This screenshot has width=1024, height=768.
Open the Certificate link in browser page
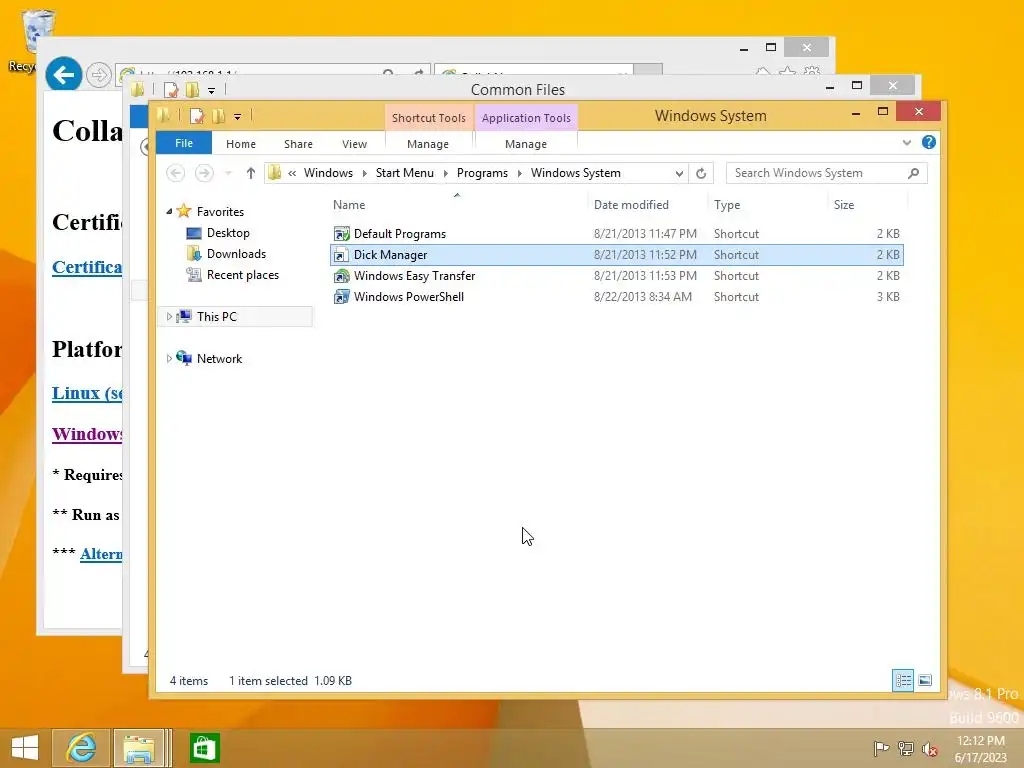87,267
